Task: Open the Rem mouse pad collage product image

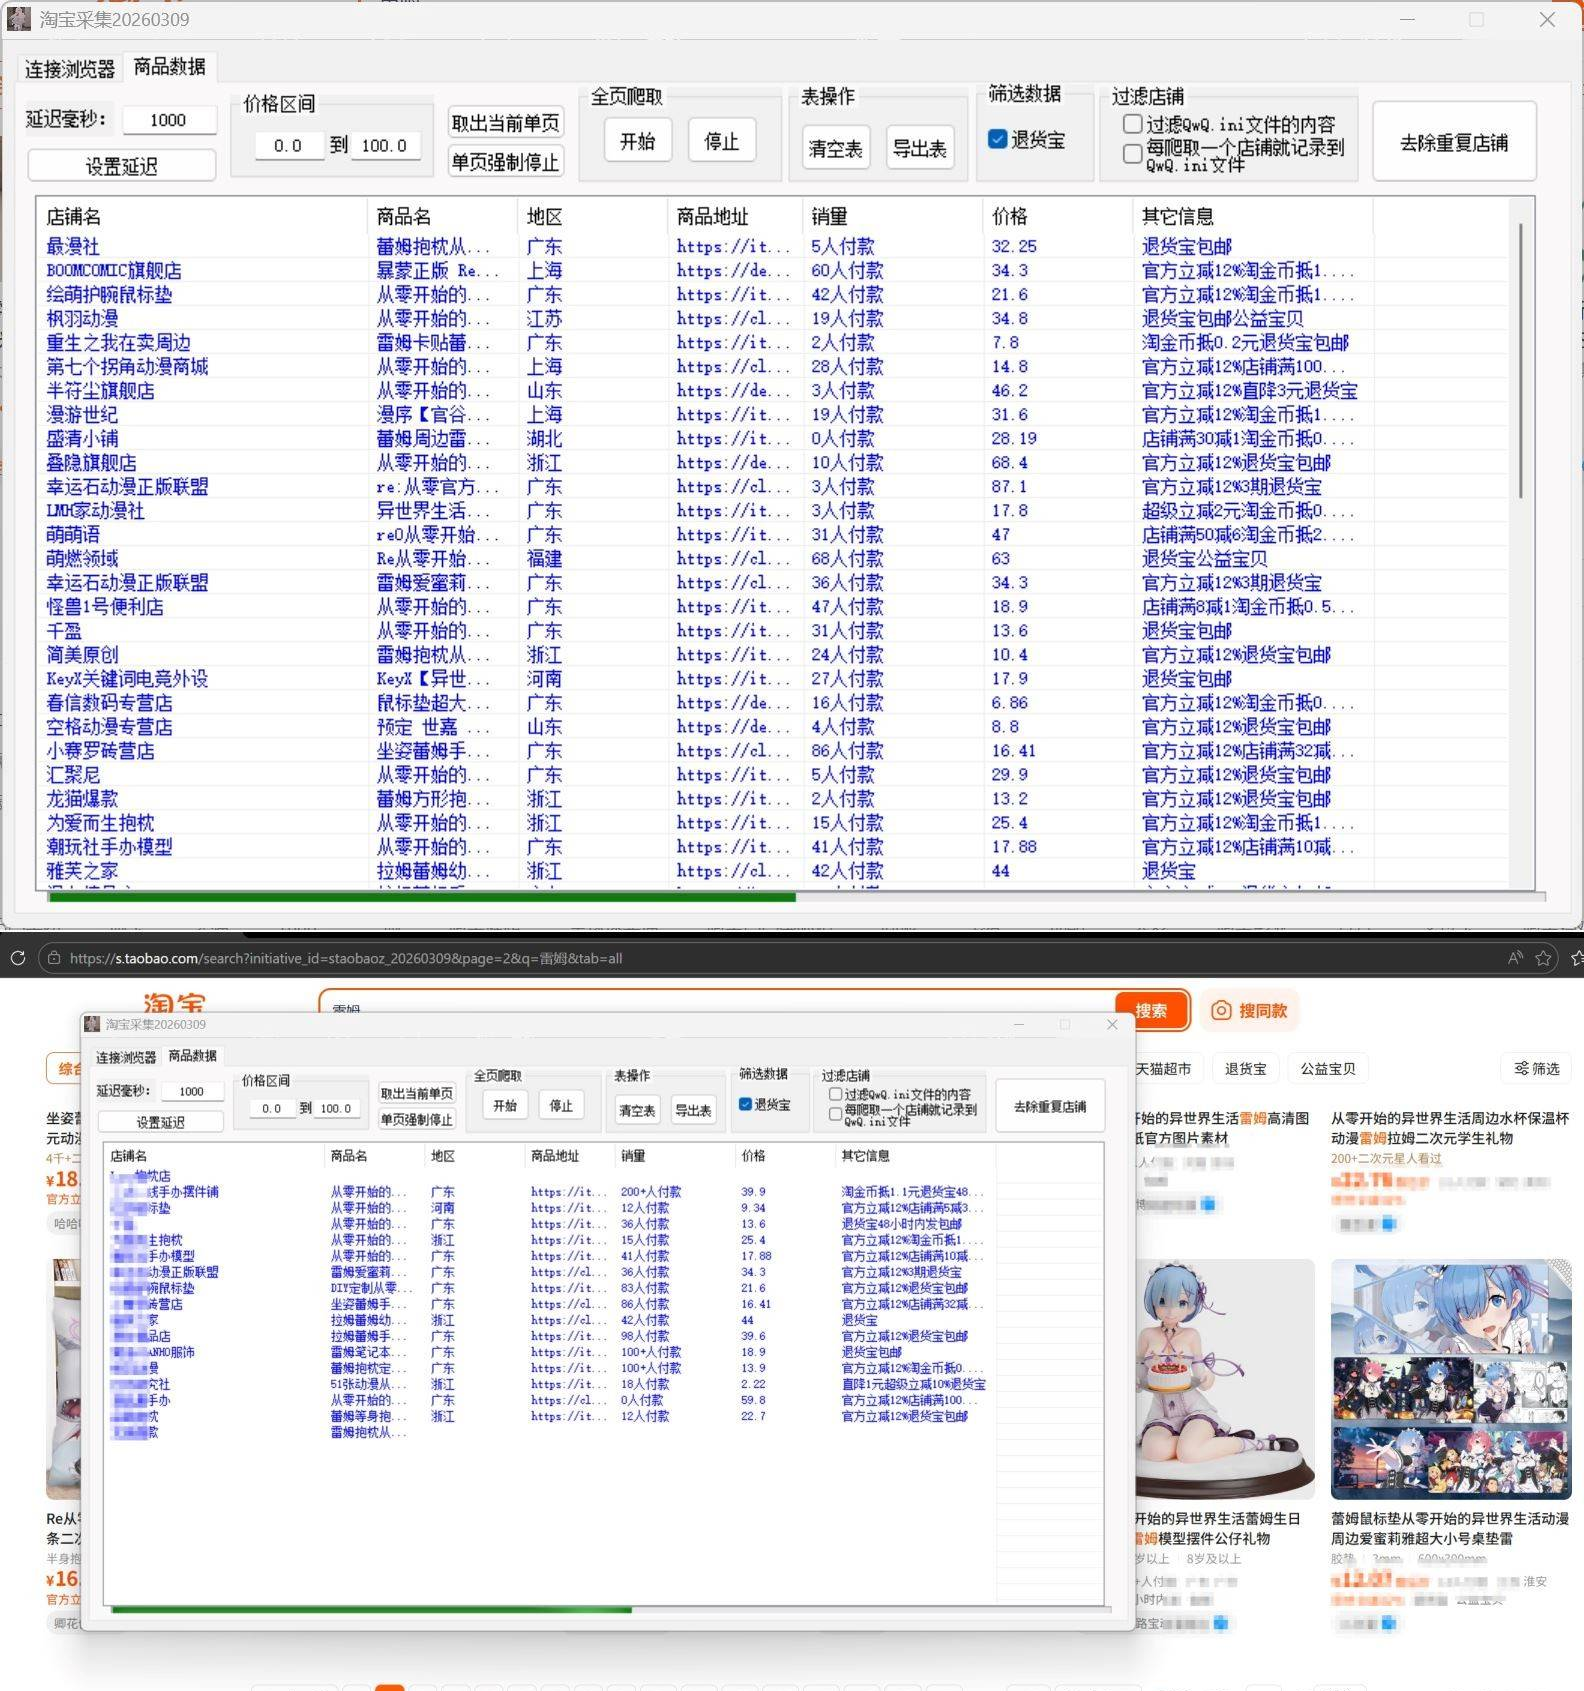Action: 1451,1379
